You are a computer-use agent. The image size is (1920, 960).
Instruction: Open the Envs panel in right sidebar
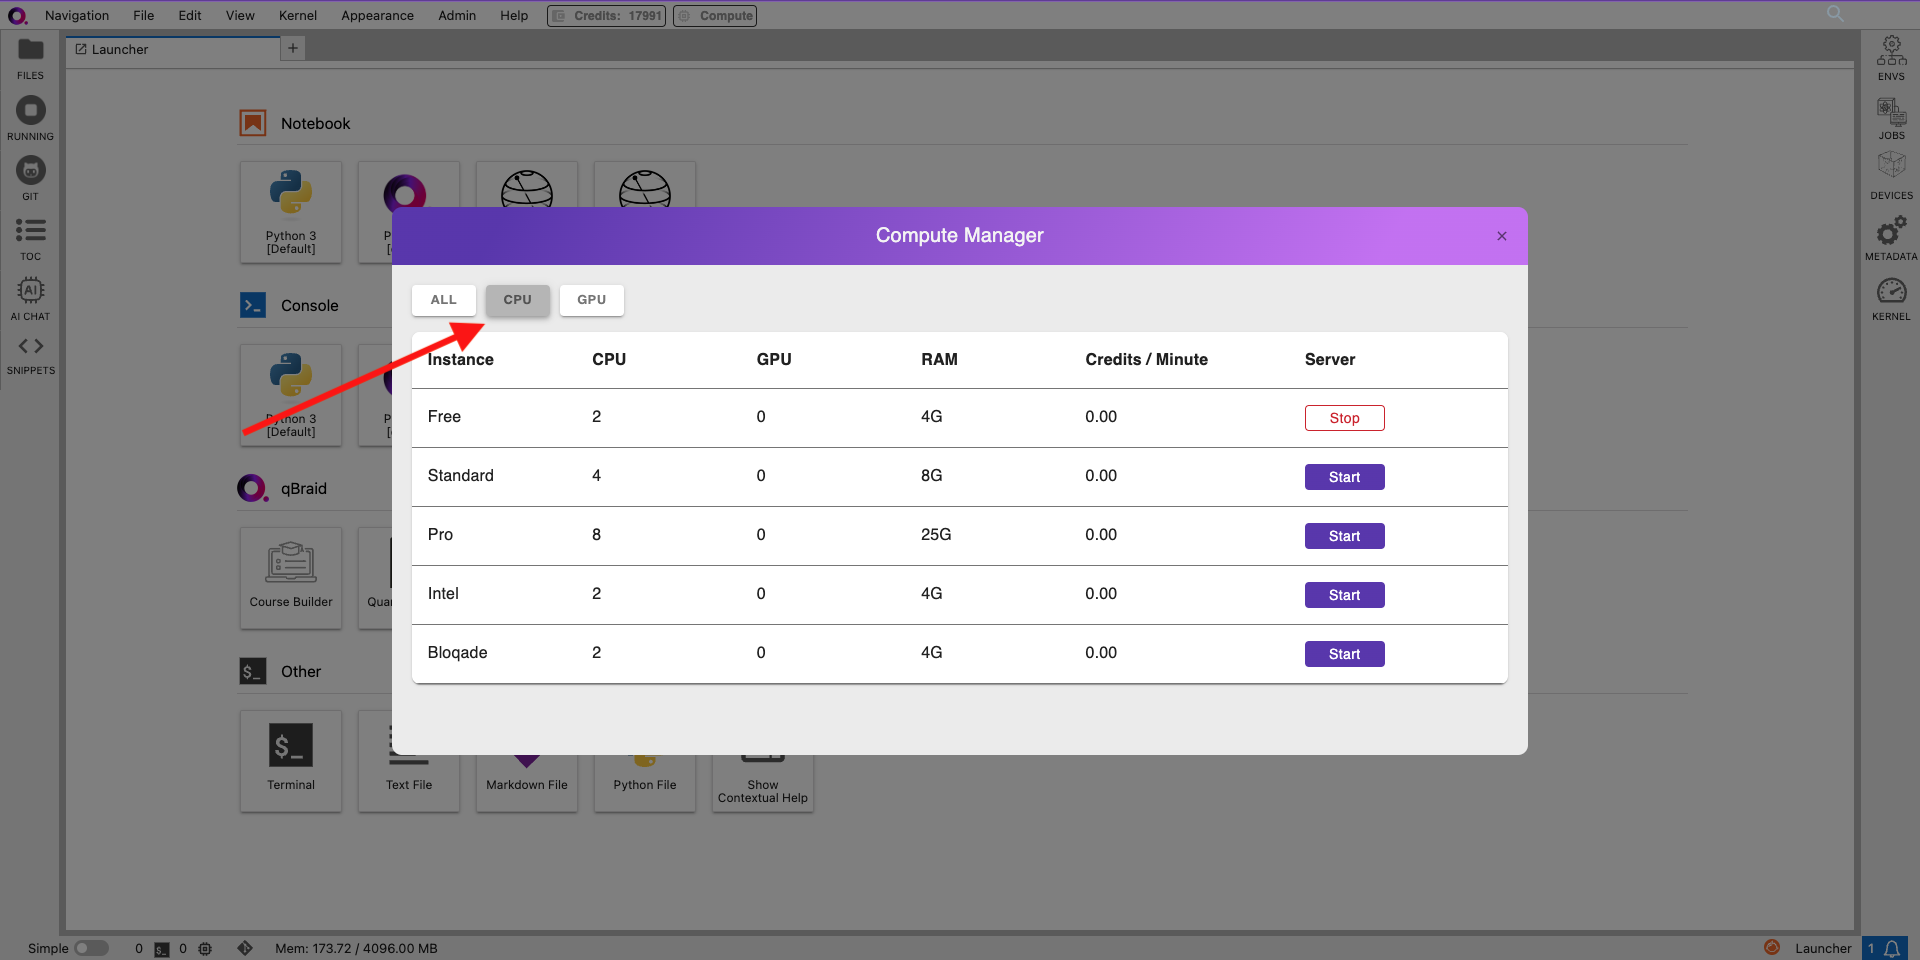(1891, 58)
